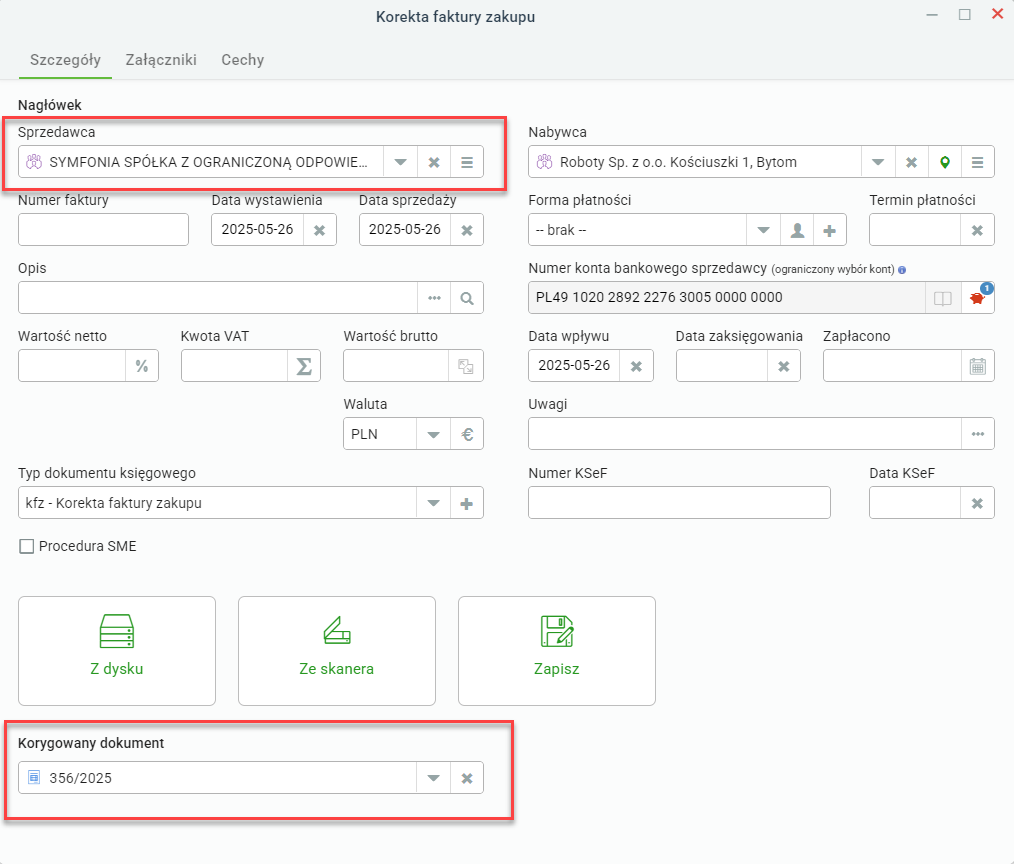Image resolution: width=1014 pixels, height=864 pixels.
Task: Click the icon beside Wartość brutto field
Action: [x=466, y=366]
